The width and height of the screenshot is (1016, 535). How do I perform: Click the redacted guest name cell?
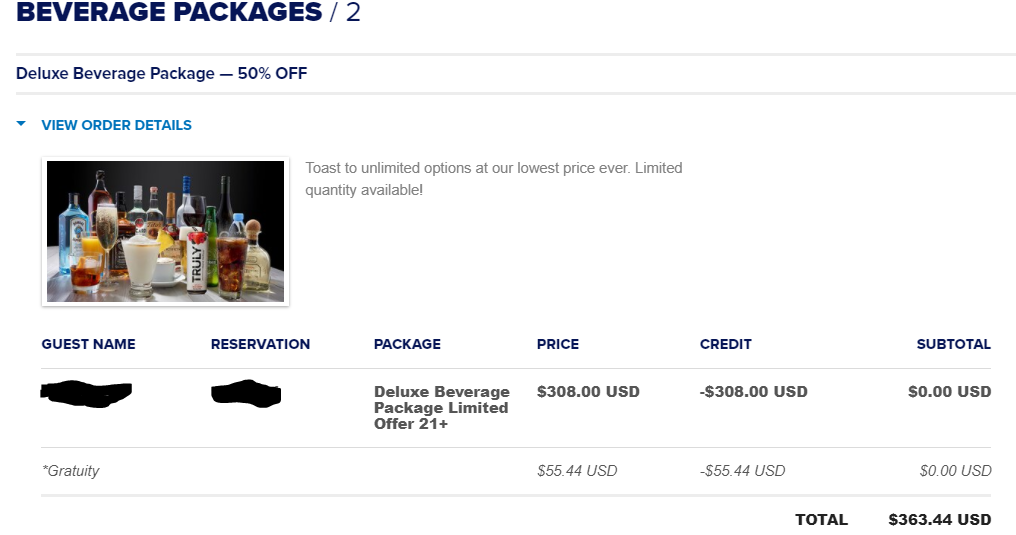(x=86, y=394)
